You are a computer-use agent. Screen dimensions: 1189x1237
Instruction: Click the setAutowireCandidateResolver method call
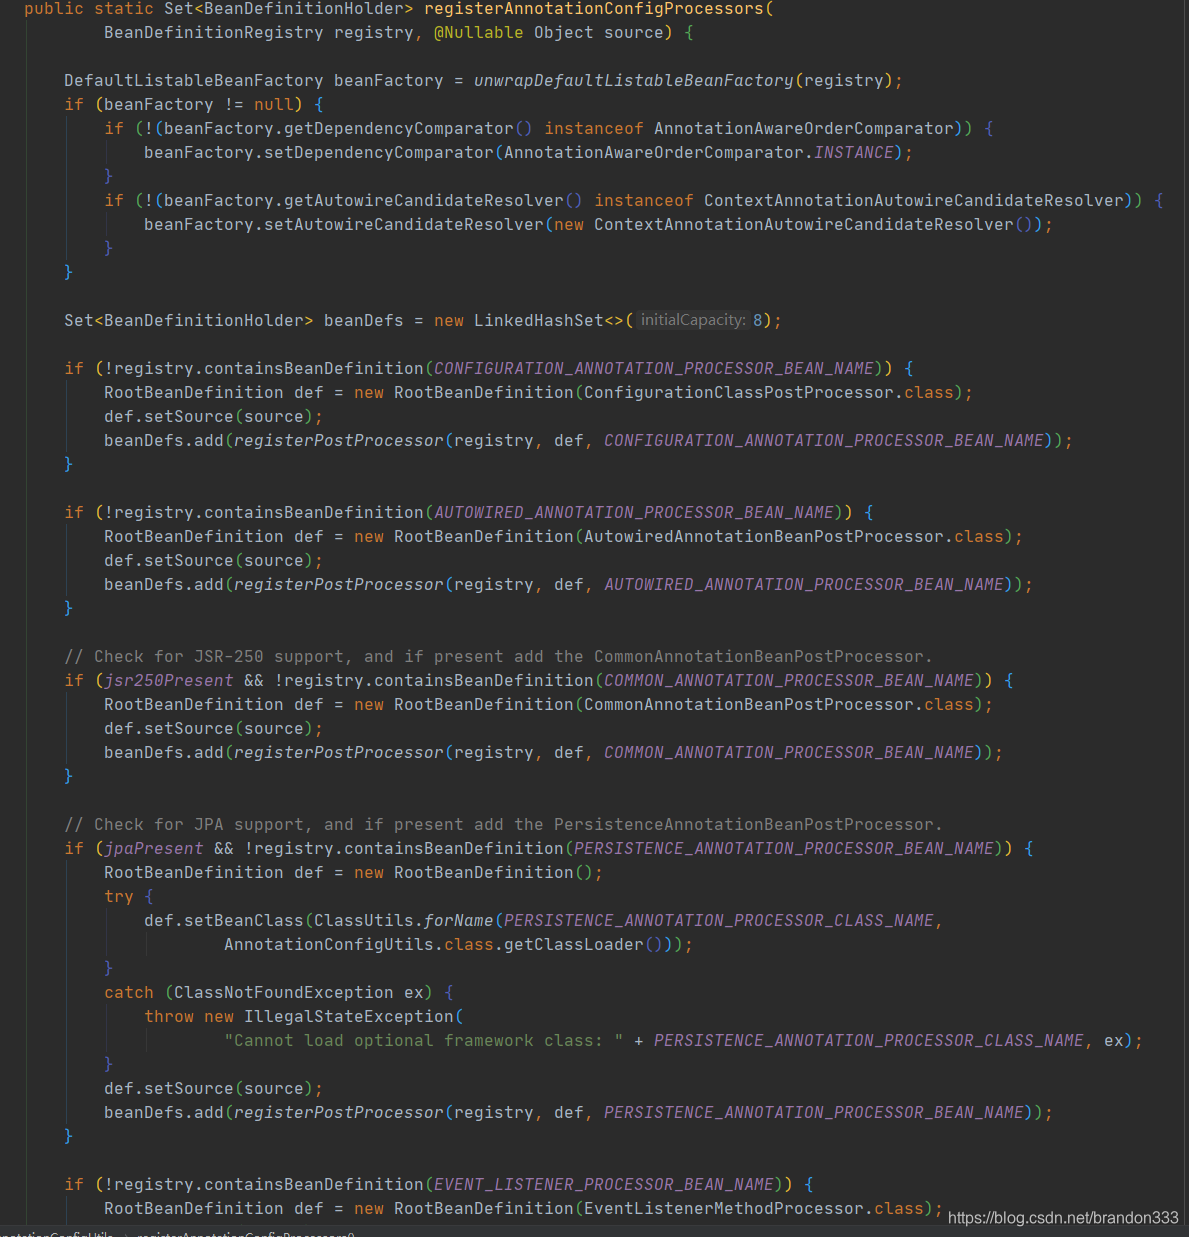404,225
